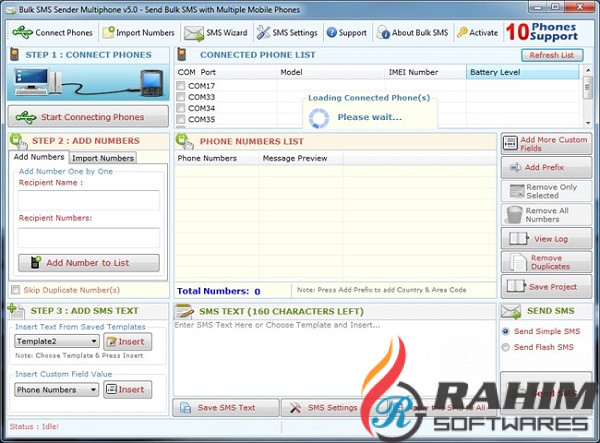The image size is (600, 443).
Task: Click Remove Duplicates button
Action: (x=546, y=262)
